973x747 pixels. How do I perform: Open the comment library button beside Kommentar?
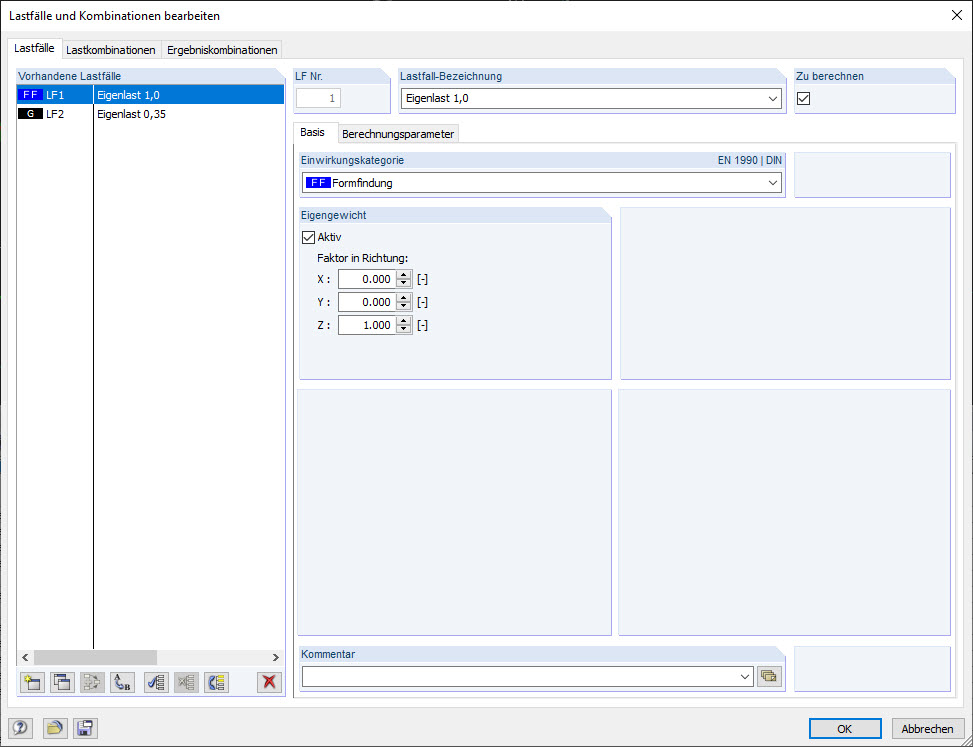(x=769, y=677)
